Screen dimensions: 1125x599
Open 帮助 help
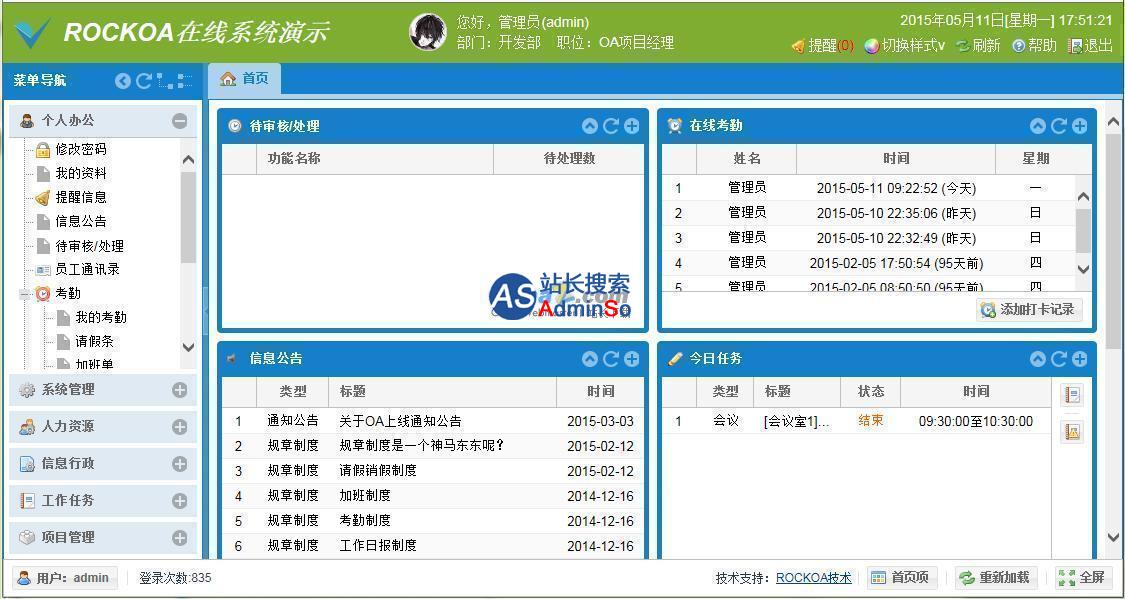(x=1035, y=46)
